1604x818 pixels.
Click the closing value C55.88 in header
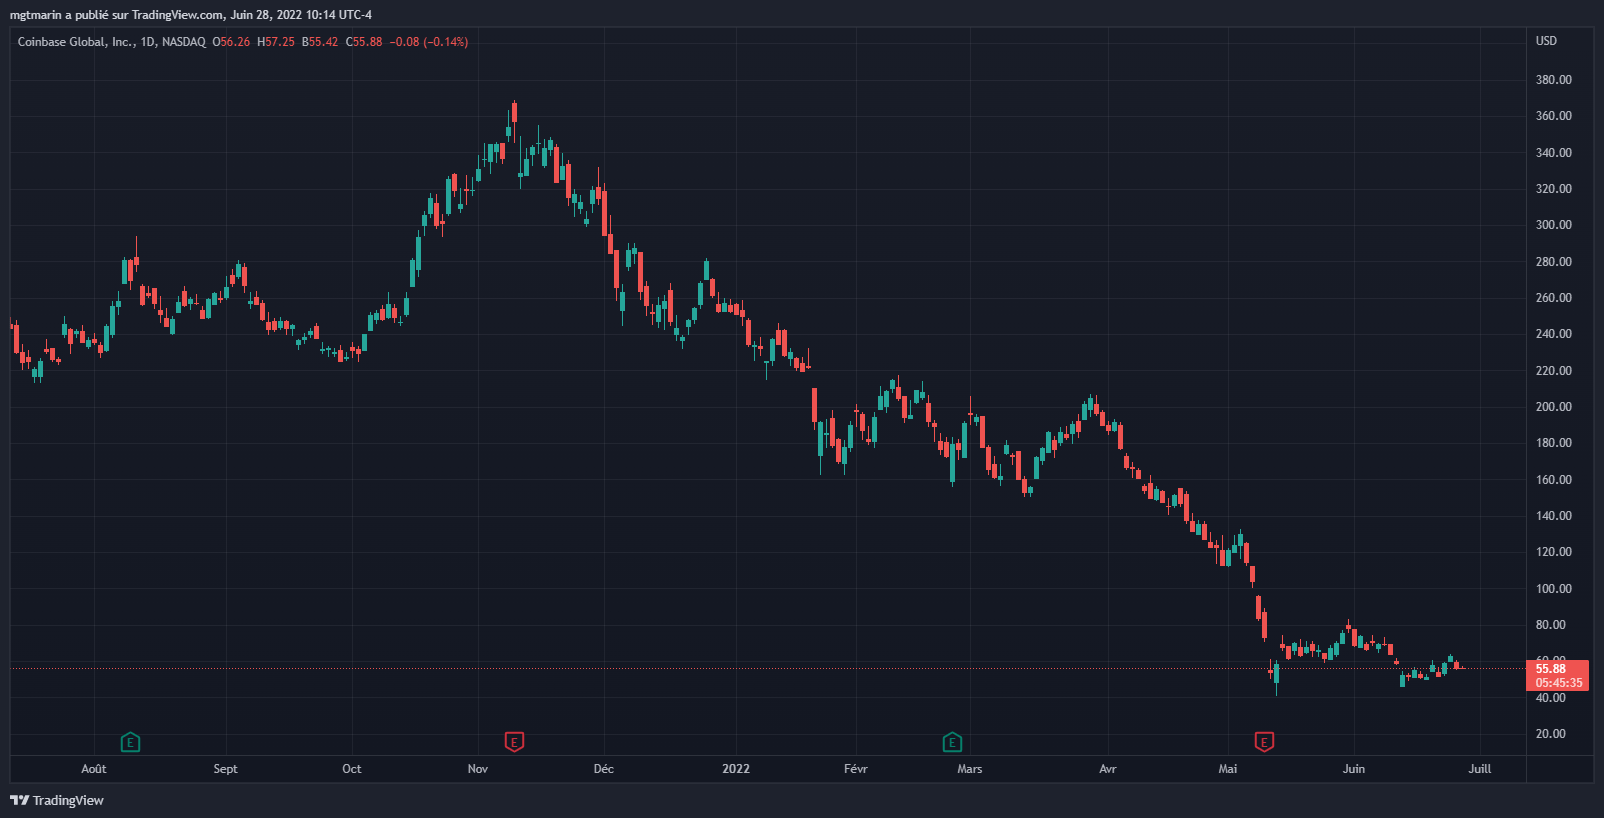364,42
